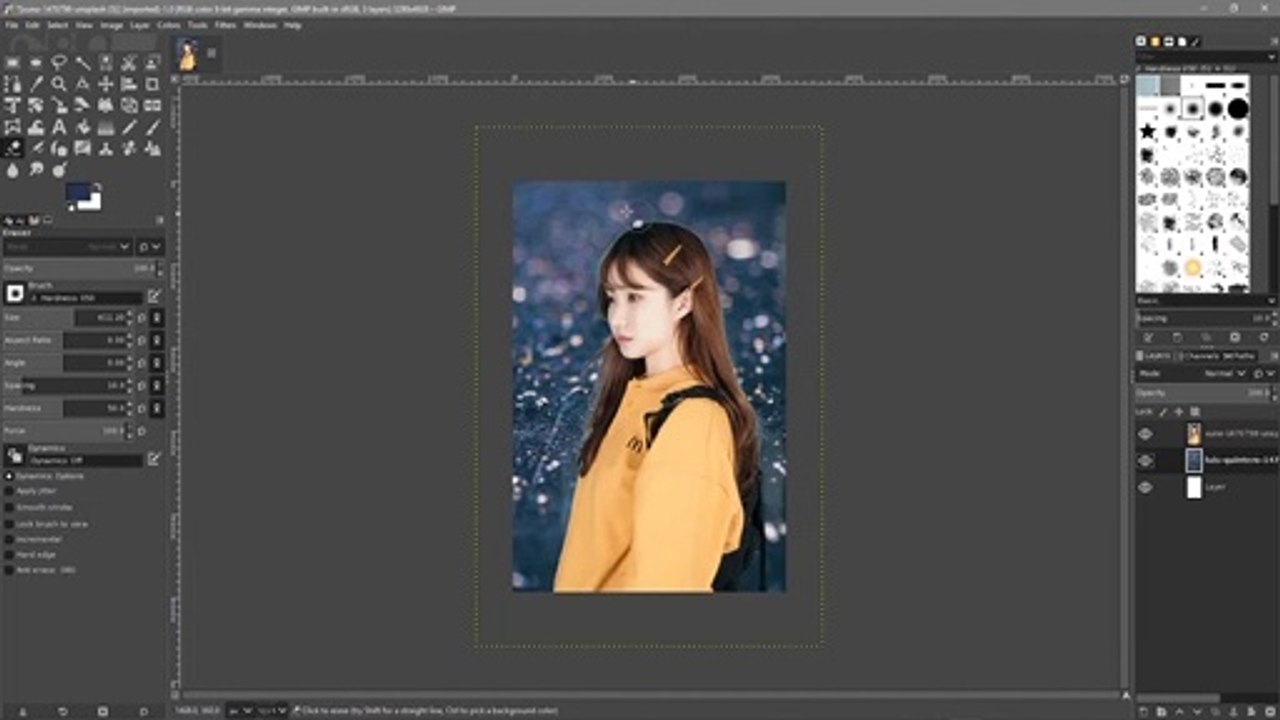Click the Hardness value stepper arrows
1280x720 pixels.
129,408
